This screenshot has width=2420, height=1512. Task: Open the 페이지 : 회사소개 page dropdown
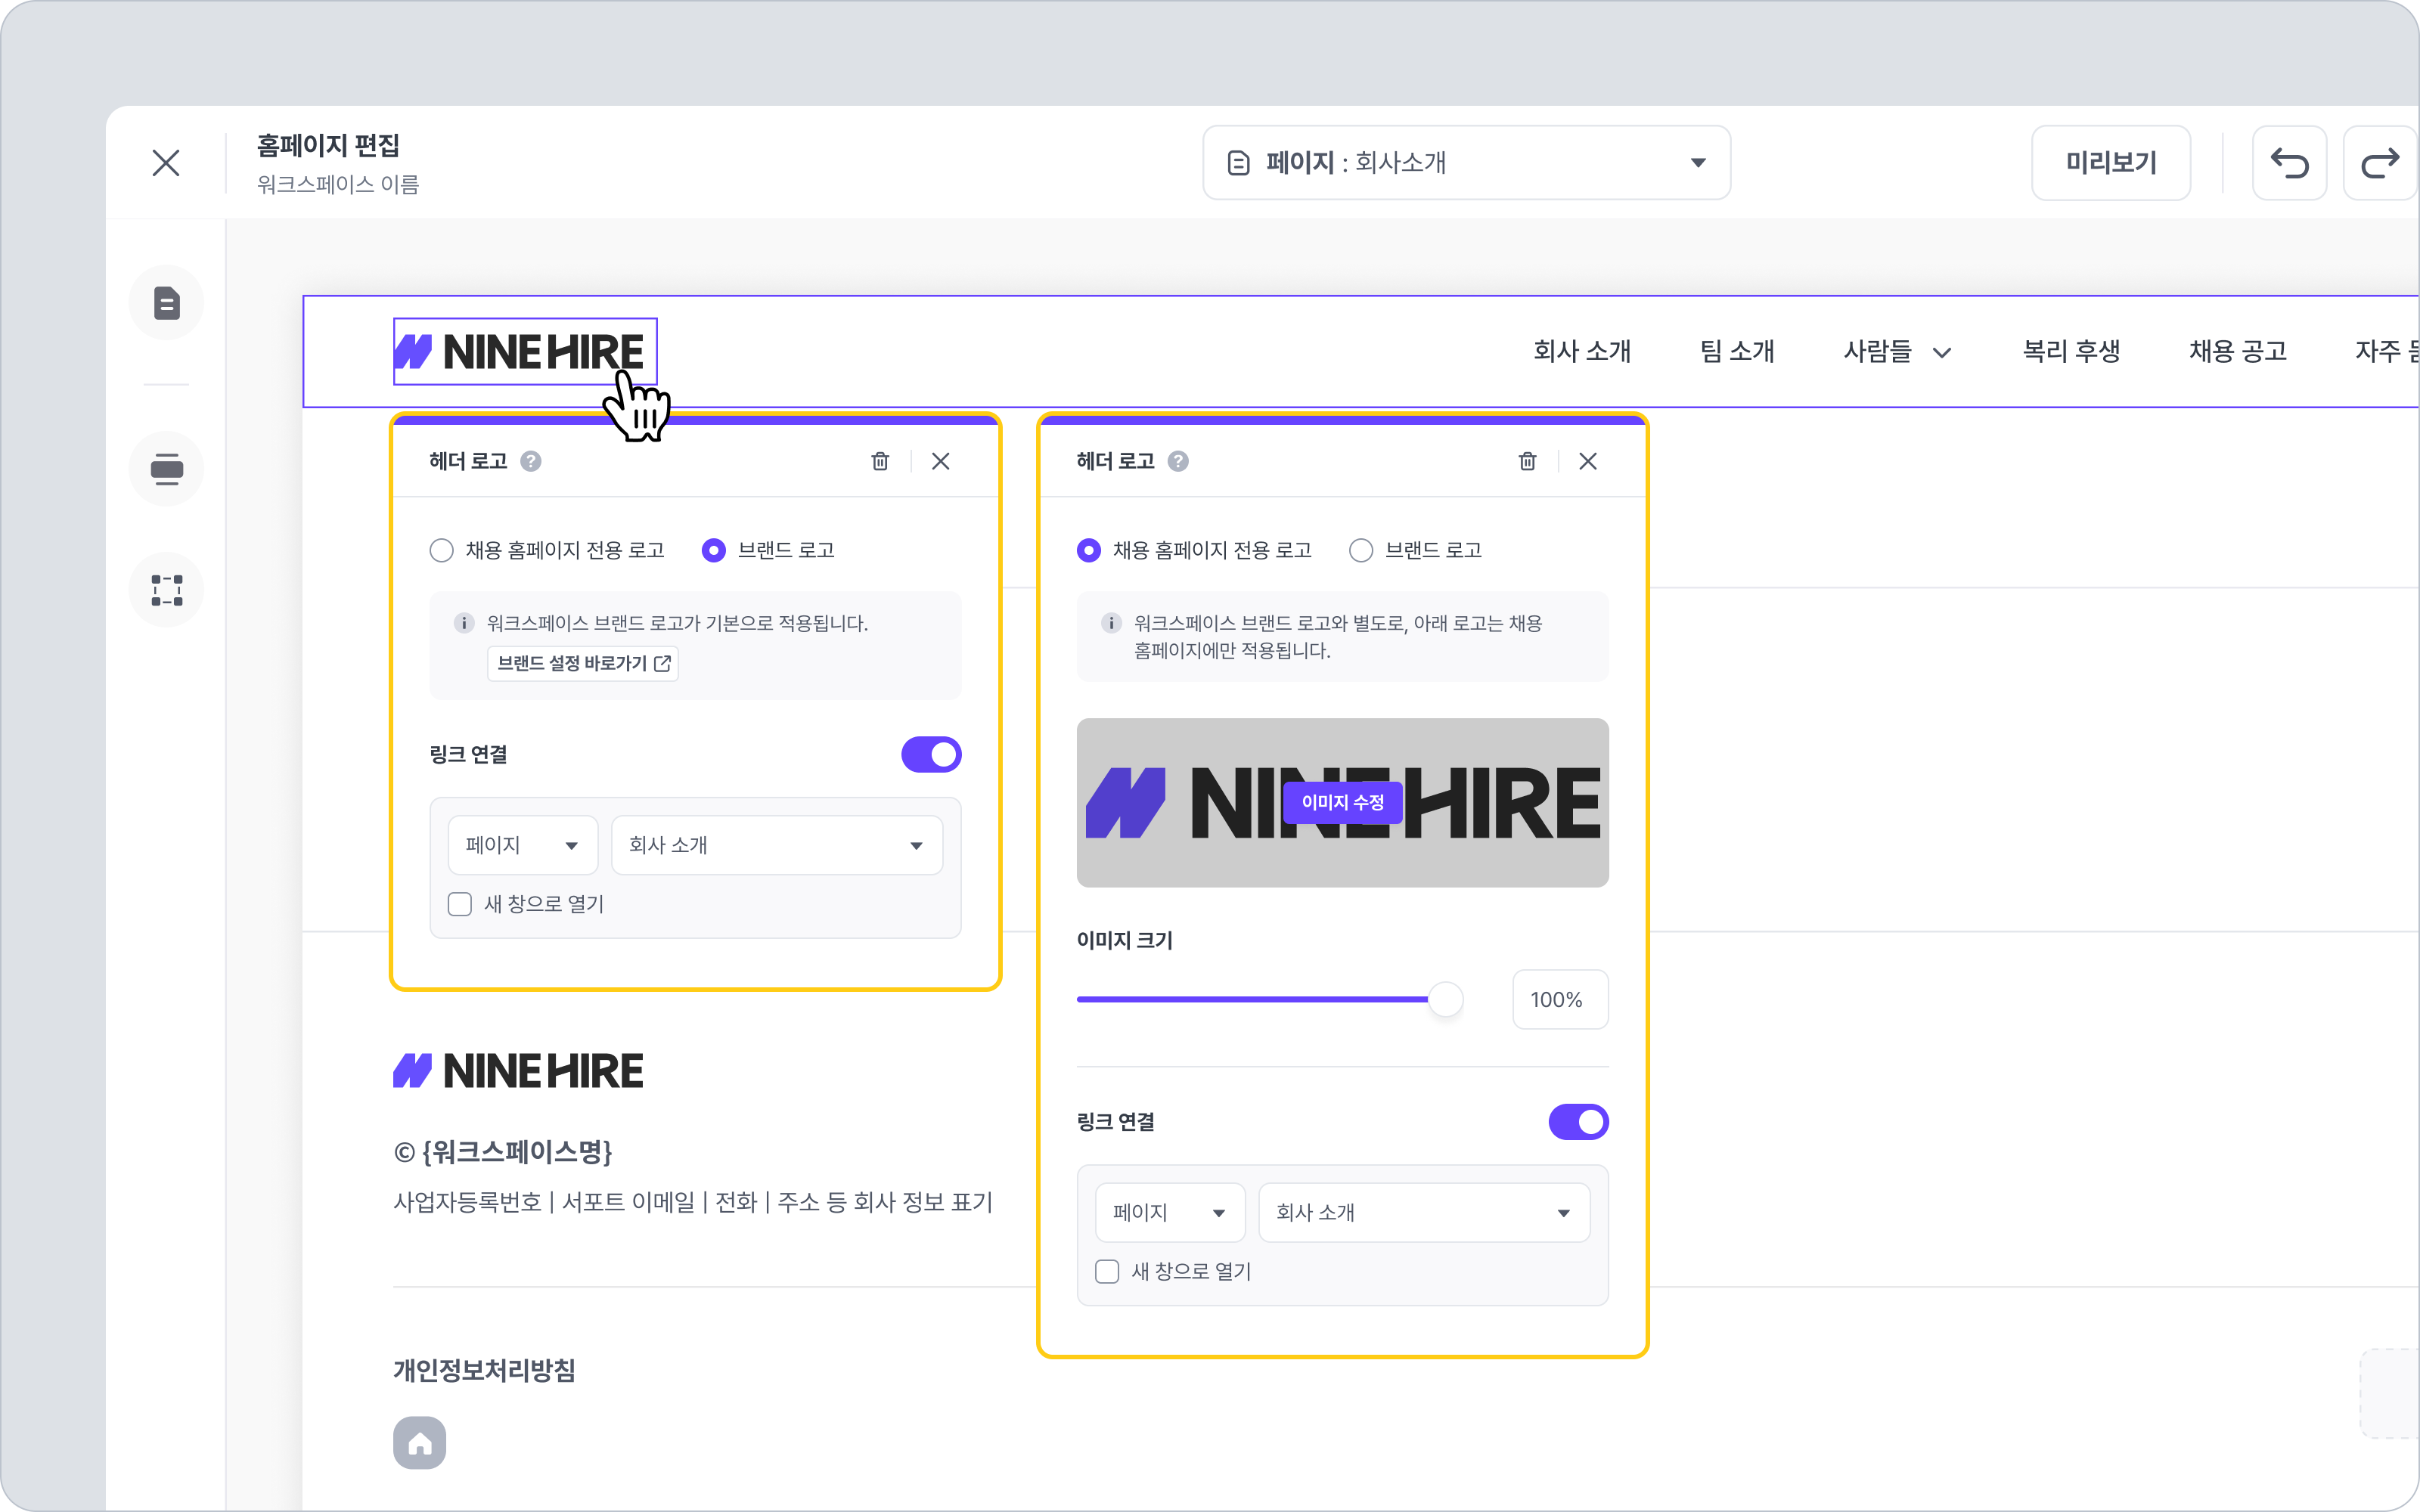(1466, 163)
